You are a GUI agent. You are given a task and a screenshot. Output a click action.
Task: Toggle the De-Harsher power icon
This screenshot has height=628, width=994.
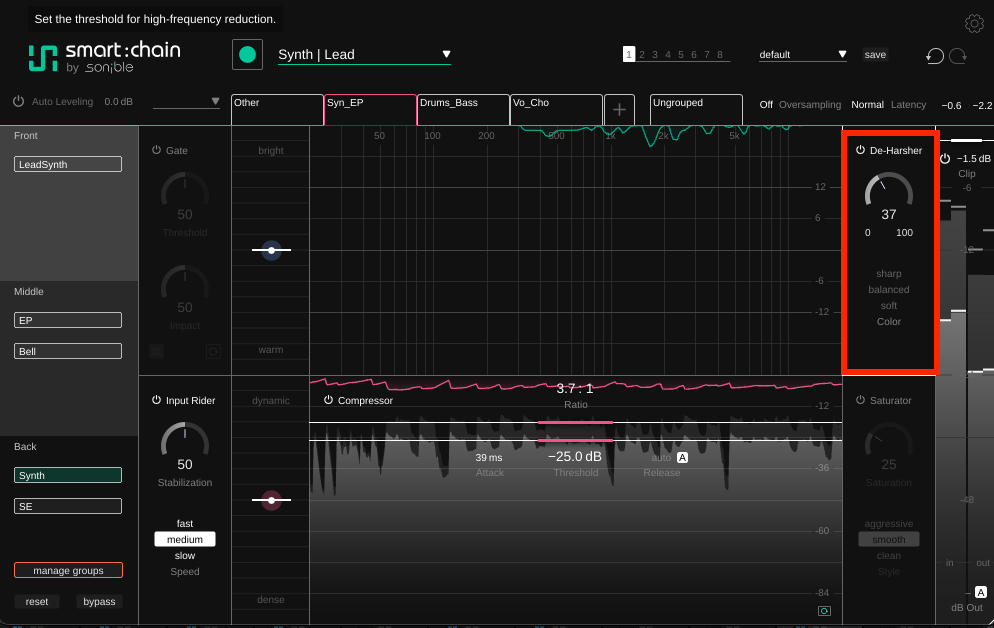[x=860, y=150]
